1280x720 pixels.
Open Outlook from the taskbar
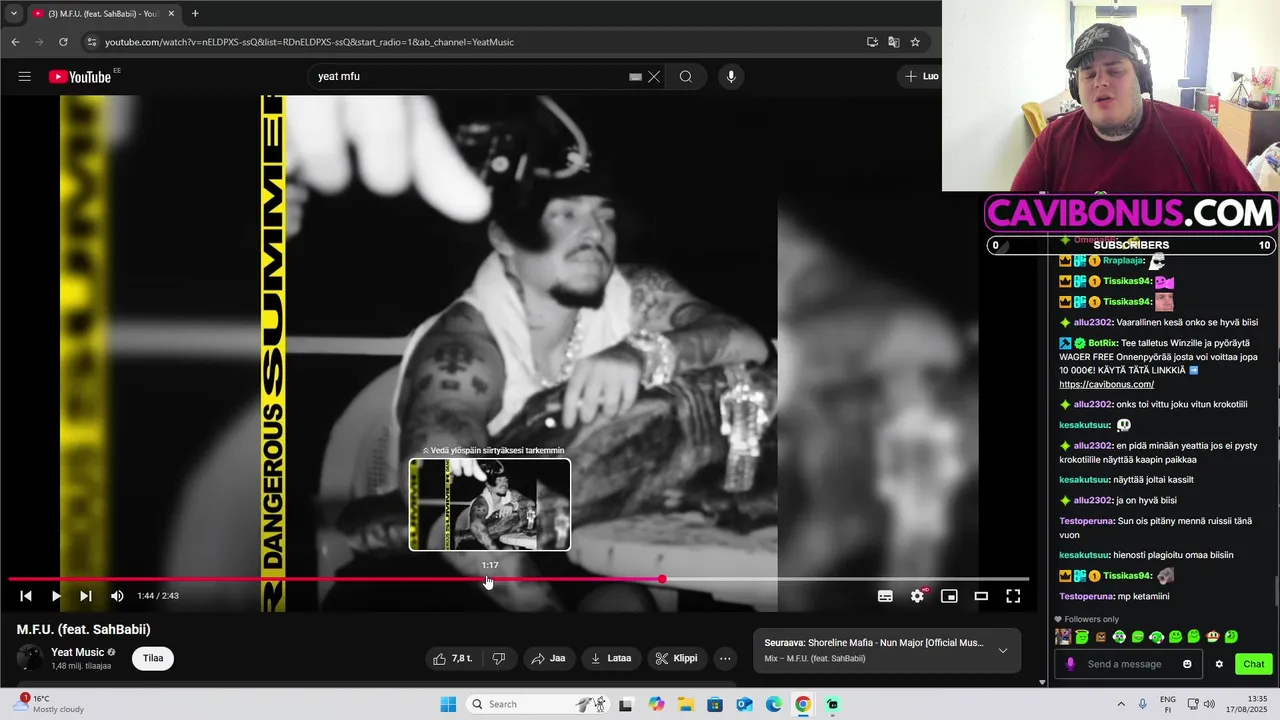pyautogui.click(x=745, y=704)
